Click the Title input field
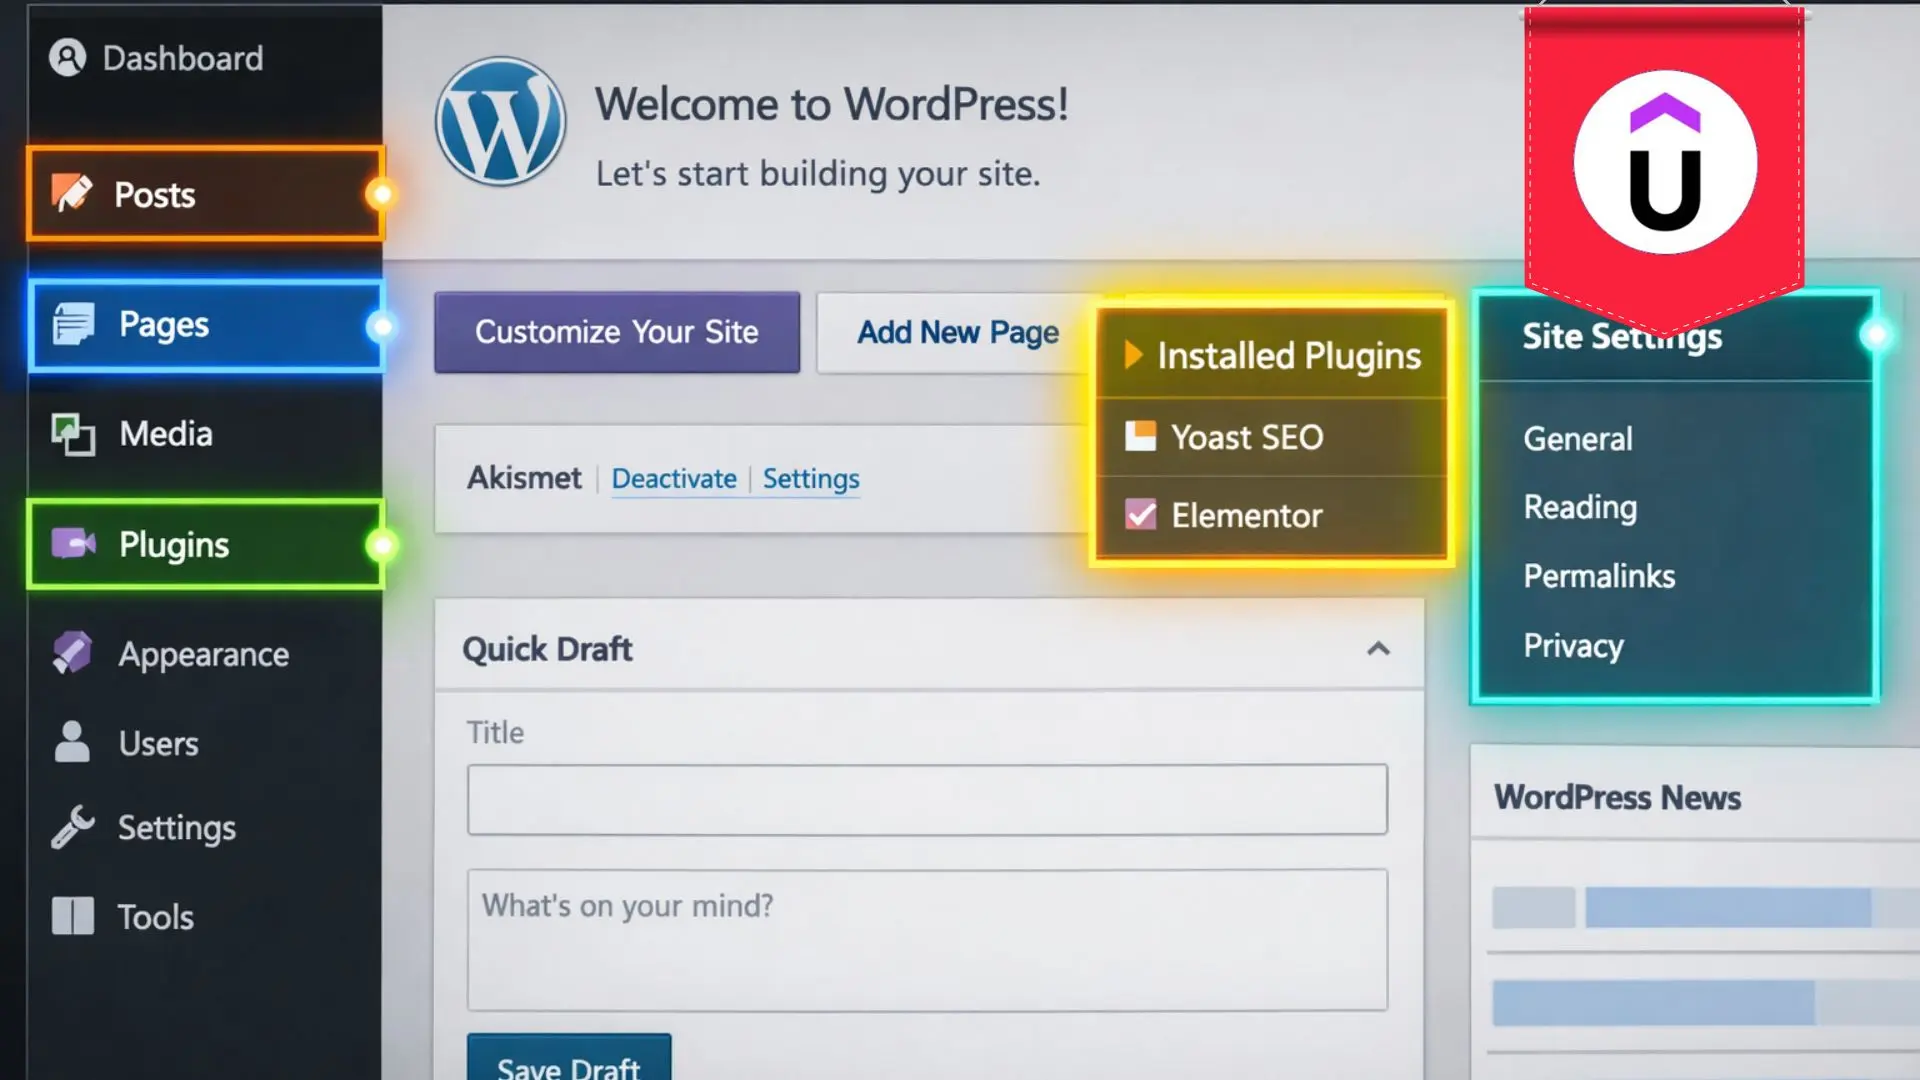This screenshot has height=1080, width=1920. coord(925,798)
